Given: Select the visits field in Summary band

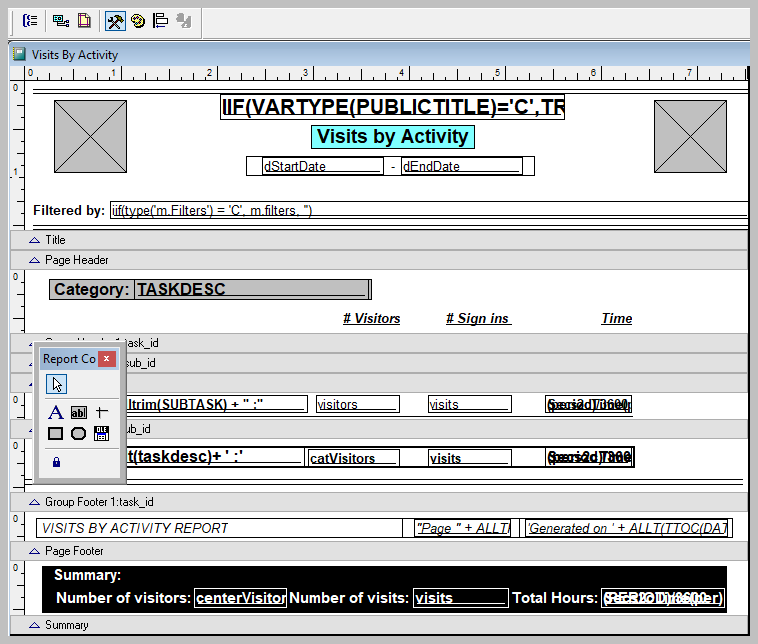Looking at the screenshot, I should (461, 598).
